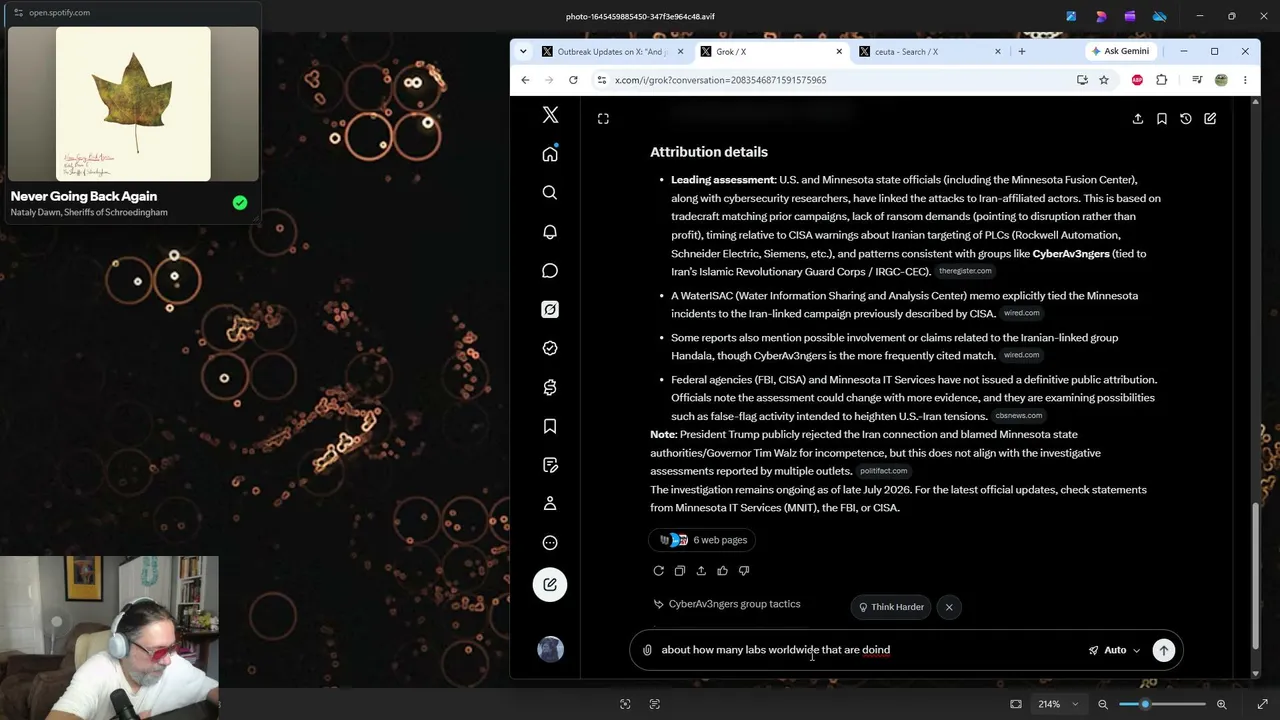Image resolution: width=1280 pixels, height=720 pixels.
Task: Open cbsnews.com citation link
Action: tap(1018, 416)
